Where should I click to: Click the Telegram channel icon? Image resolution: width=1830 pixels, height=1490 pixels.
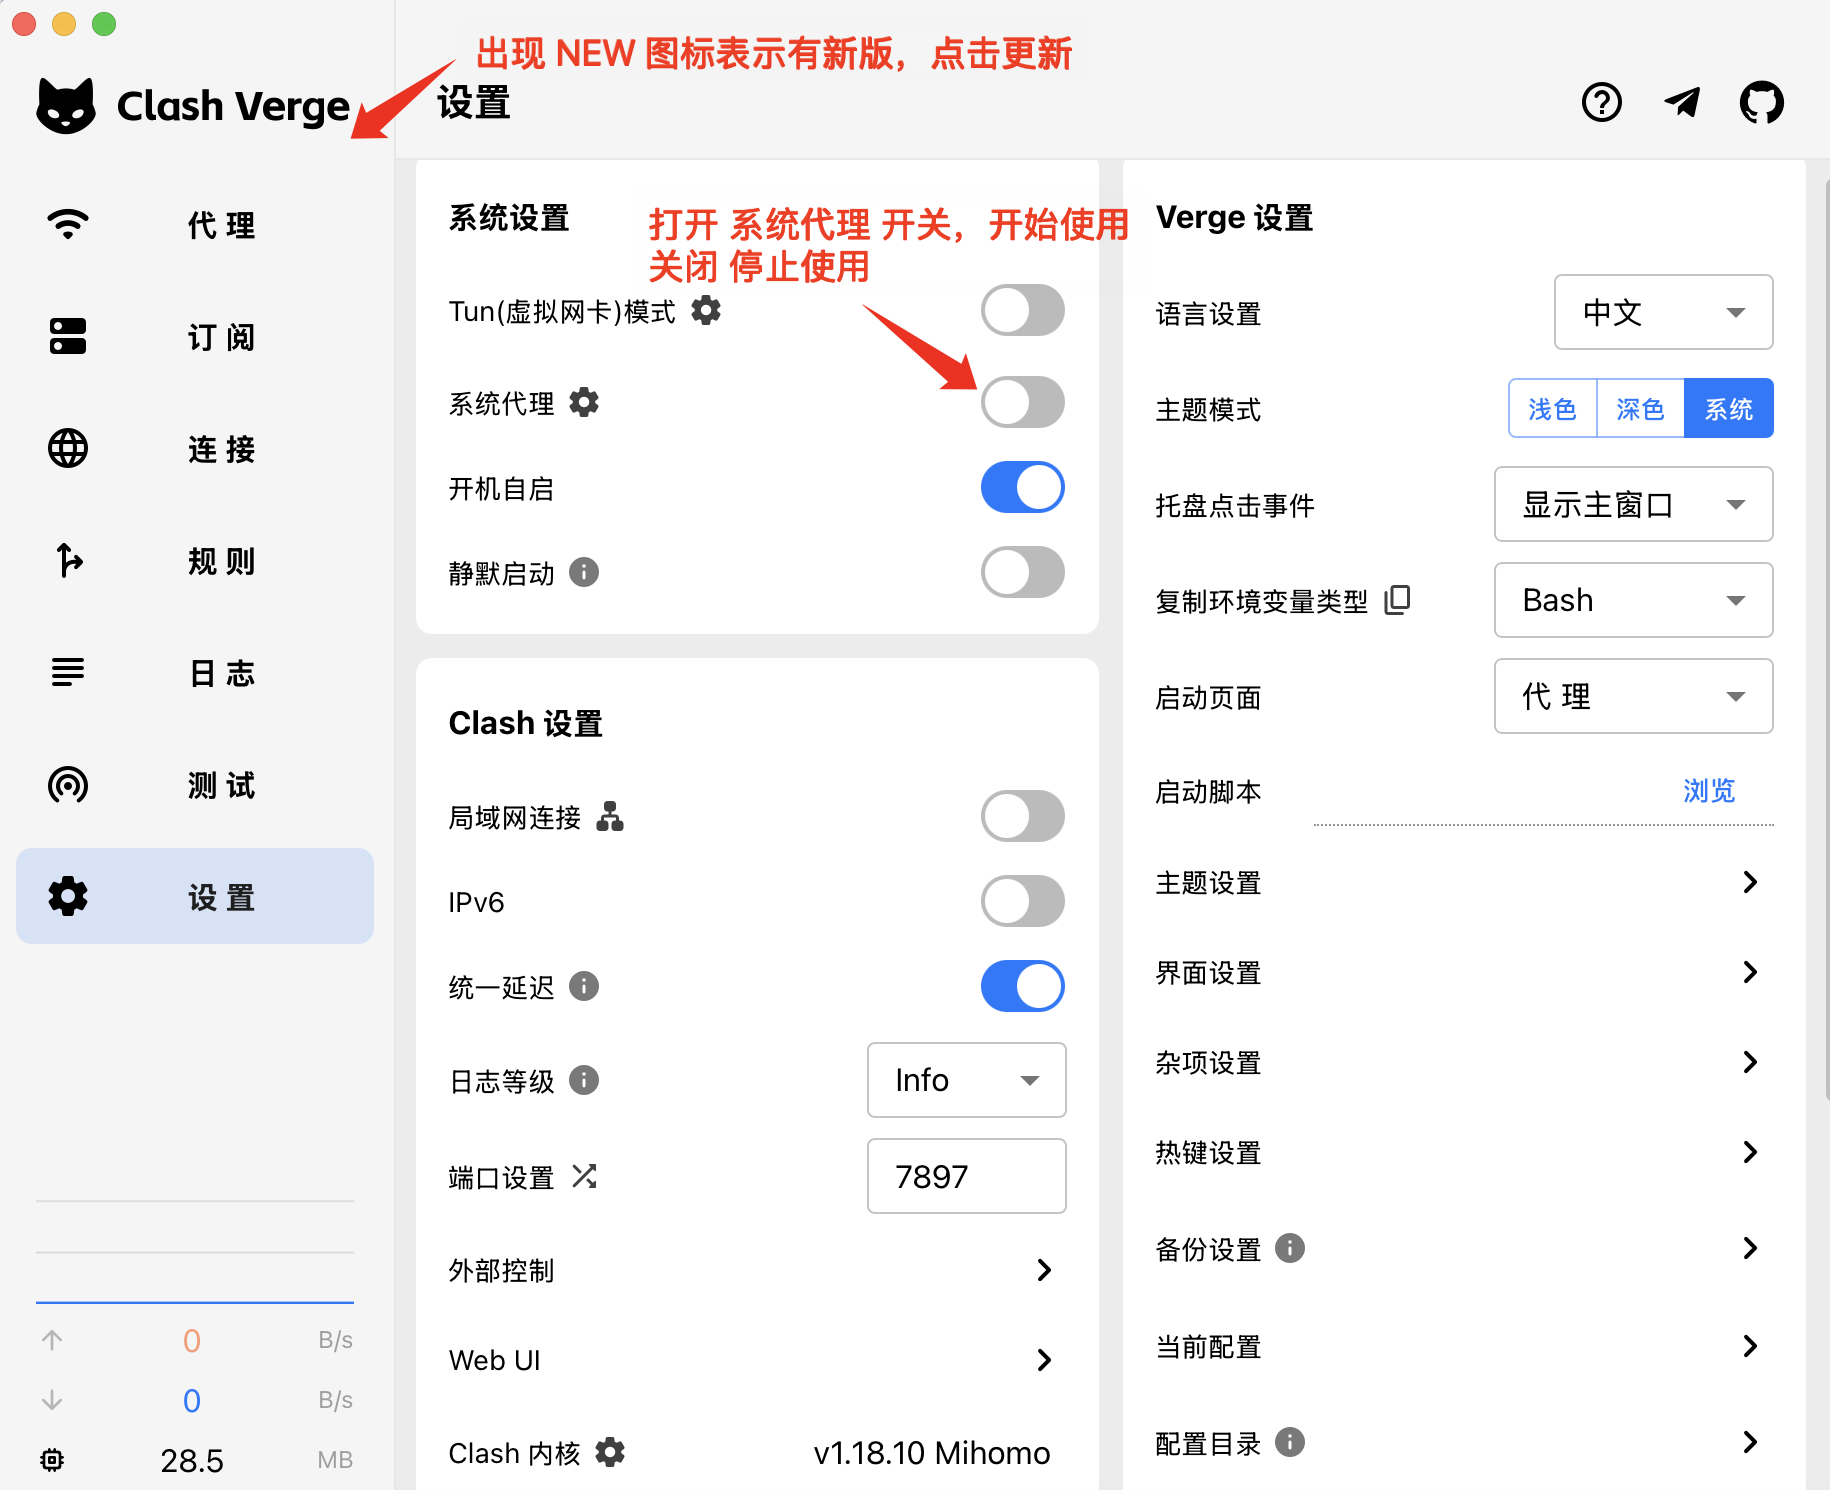pyautogui.click(x=1682, y=102)
